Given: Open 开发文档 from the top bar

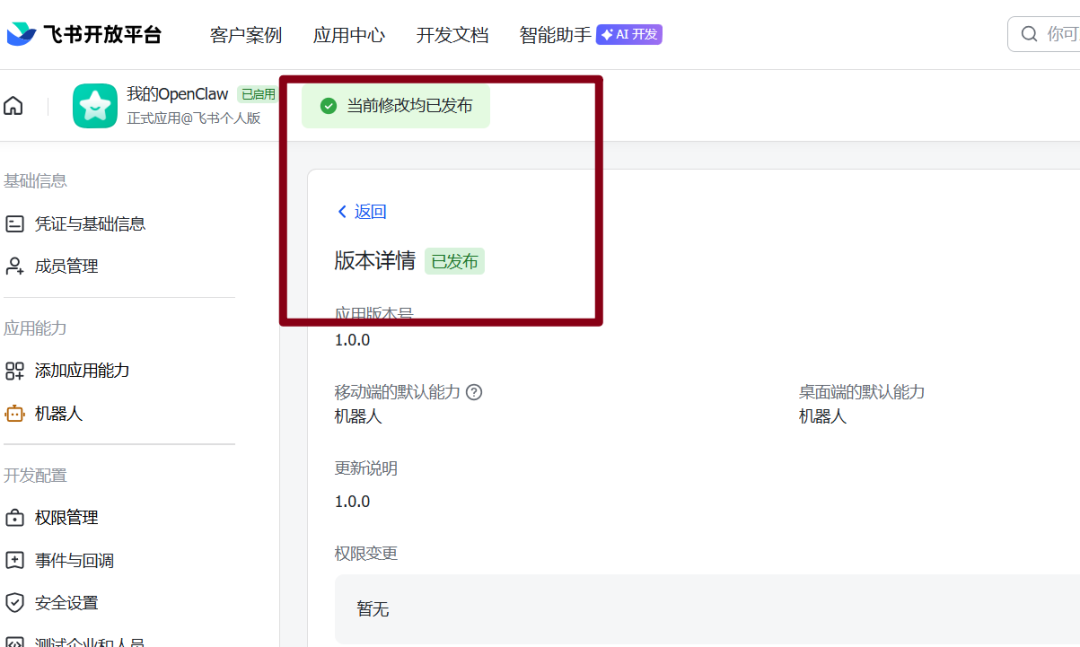Looking at the screenshot, I should coord(452,35).
